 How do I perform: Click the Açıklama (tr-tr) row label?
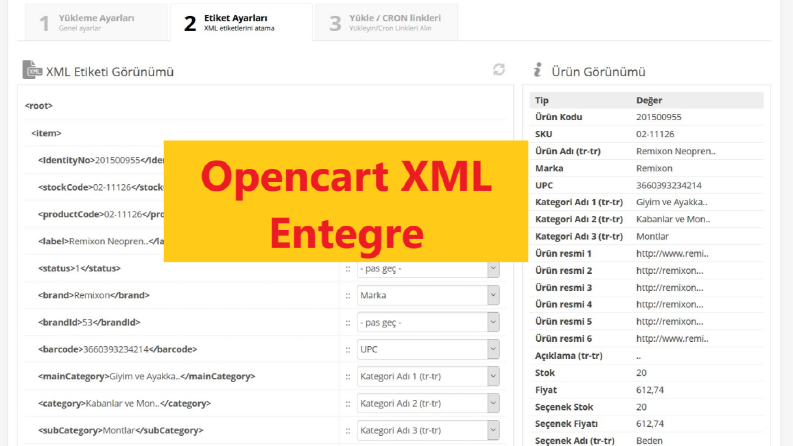pyautogui.click(x=568, y=356)
